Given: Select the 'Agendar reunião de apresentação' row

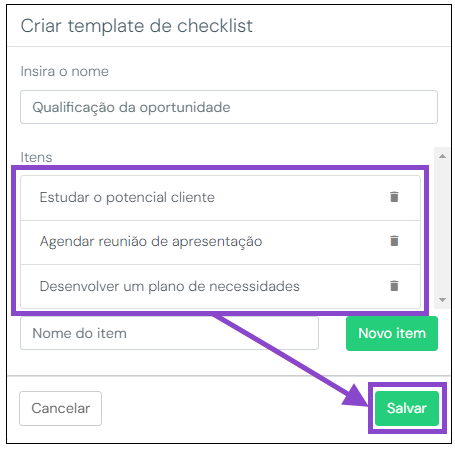Looking at the screenshot, I should click(x=220, y=242).
